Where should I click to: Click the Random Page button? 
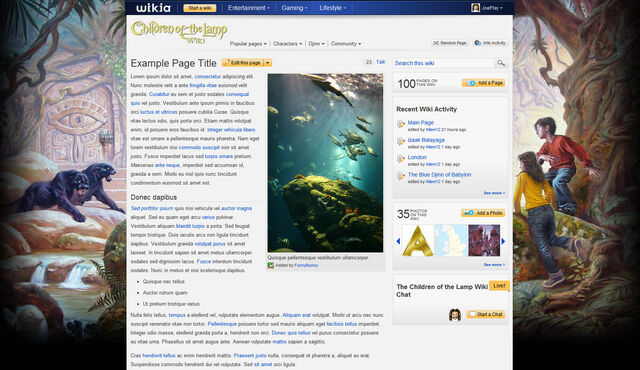pos(450,43)
